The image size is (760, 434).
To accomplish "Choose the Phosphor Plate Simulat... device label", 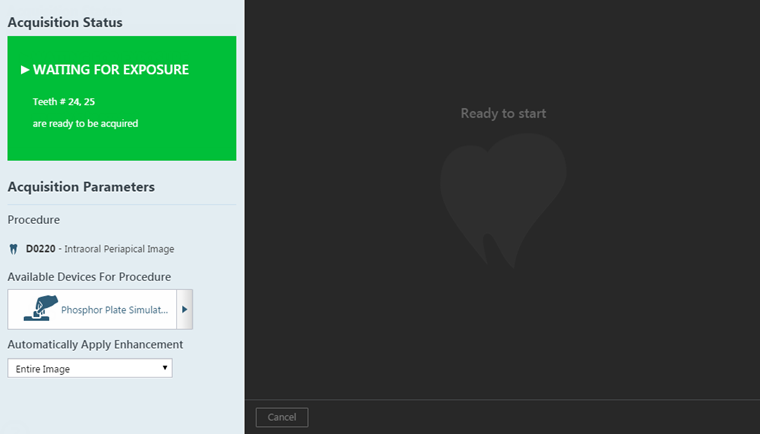I will 115,310.
